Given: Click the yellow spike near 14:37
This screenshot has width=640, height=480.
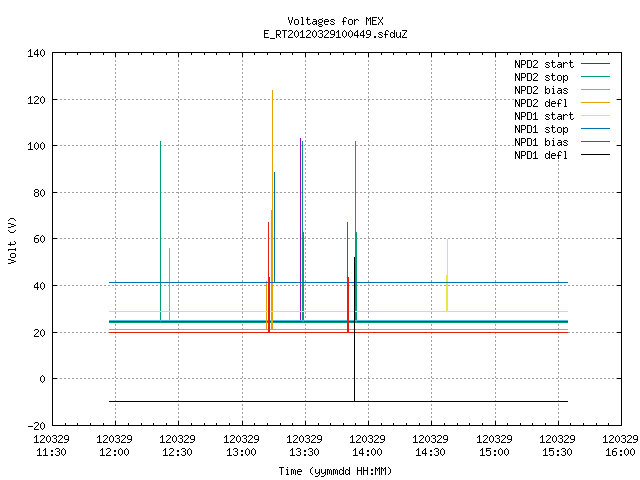Looking at the screenshot, I should point(447,276).
